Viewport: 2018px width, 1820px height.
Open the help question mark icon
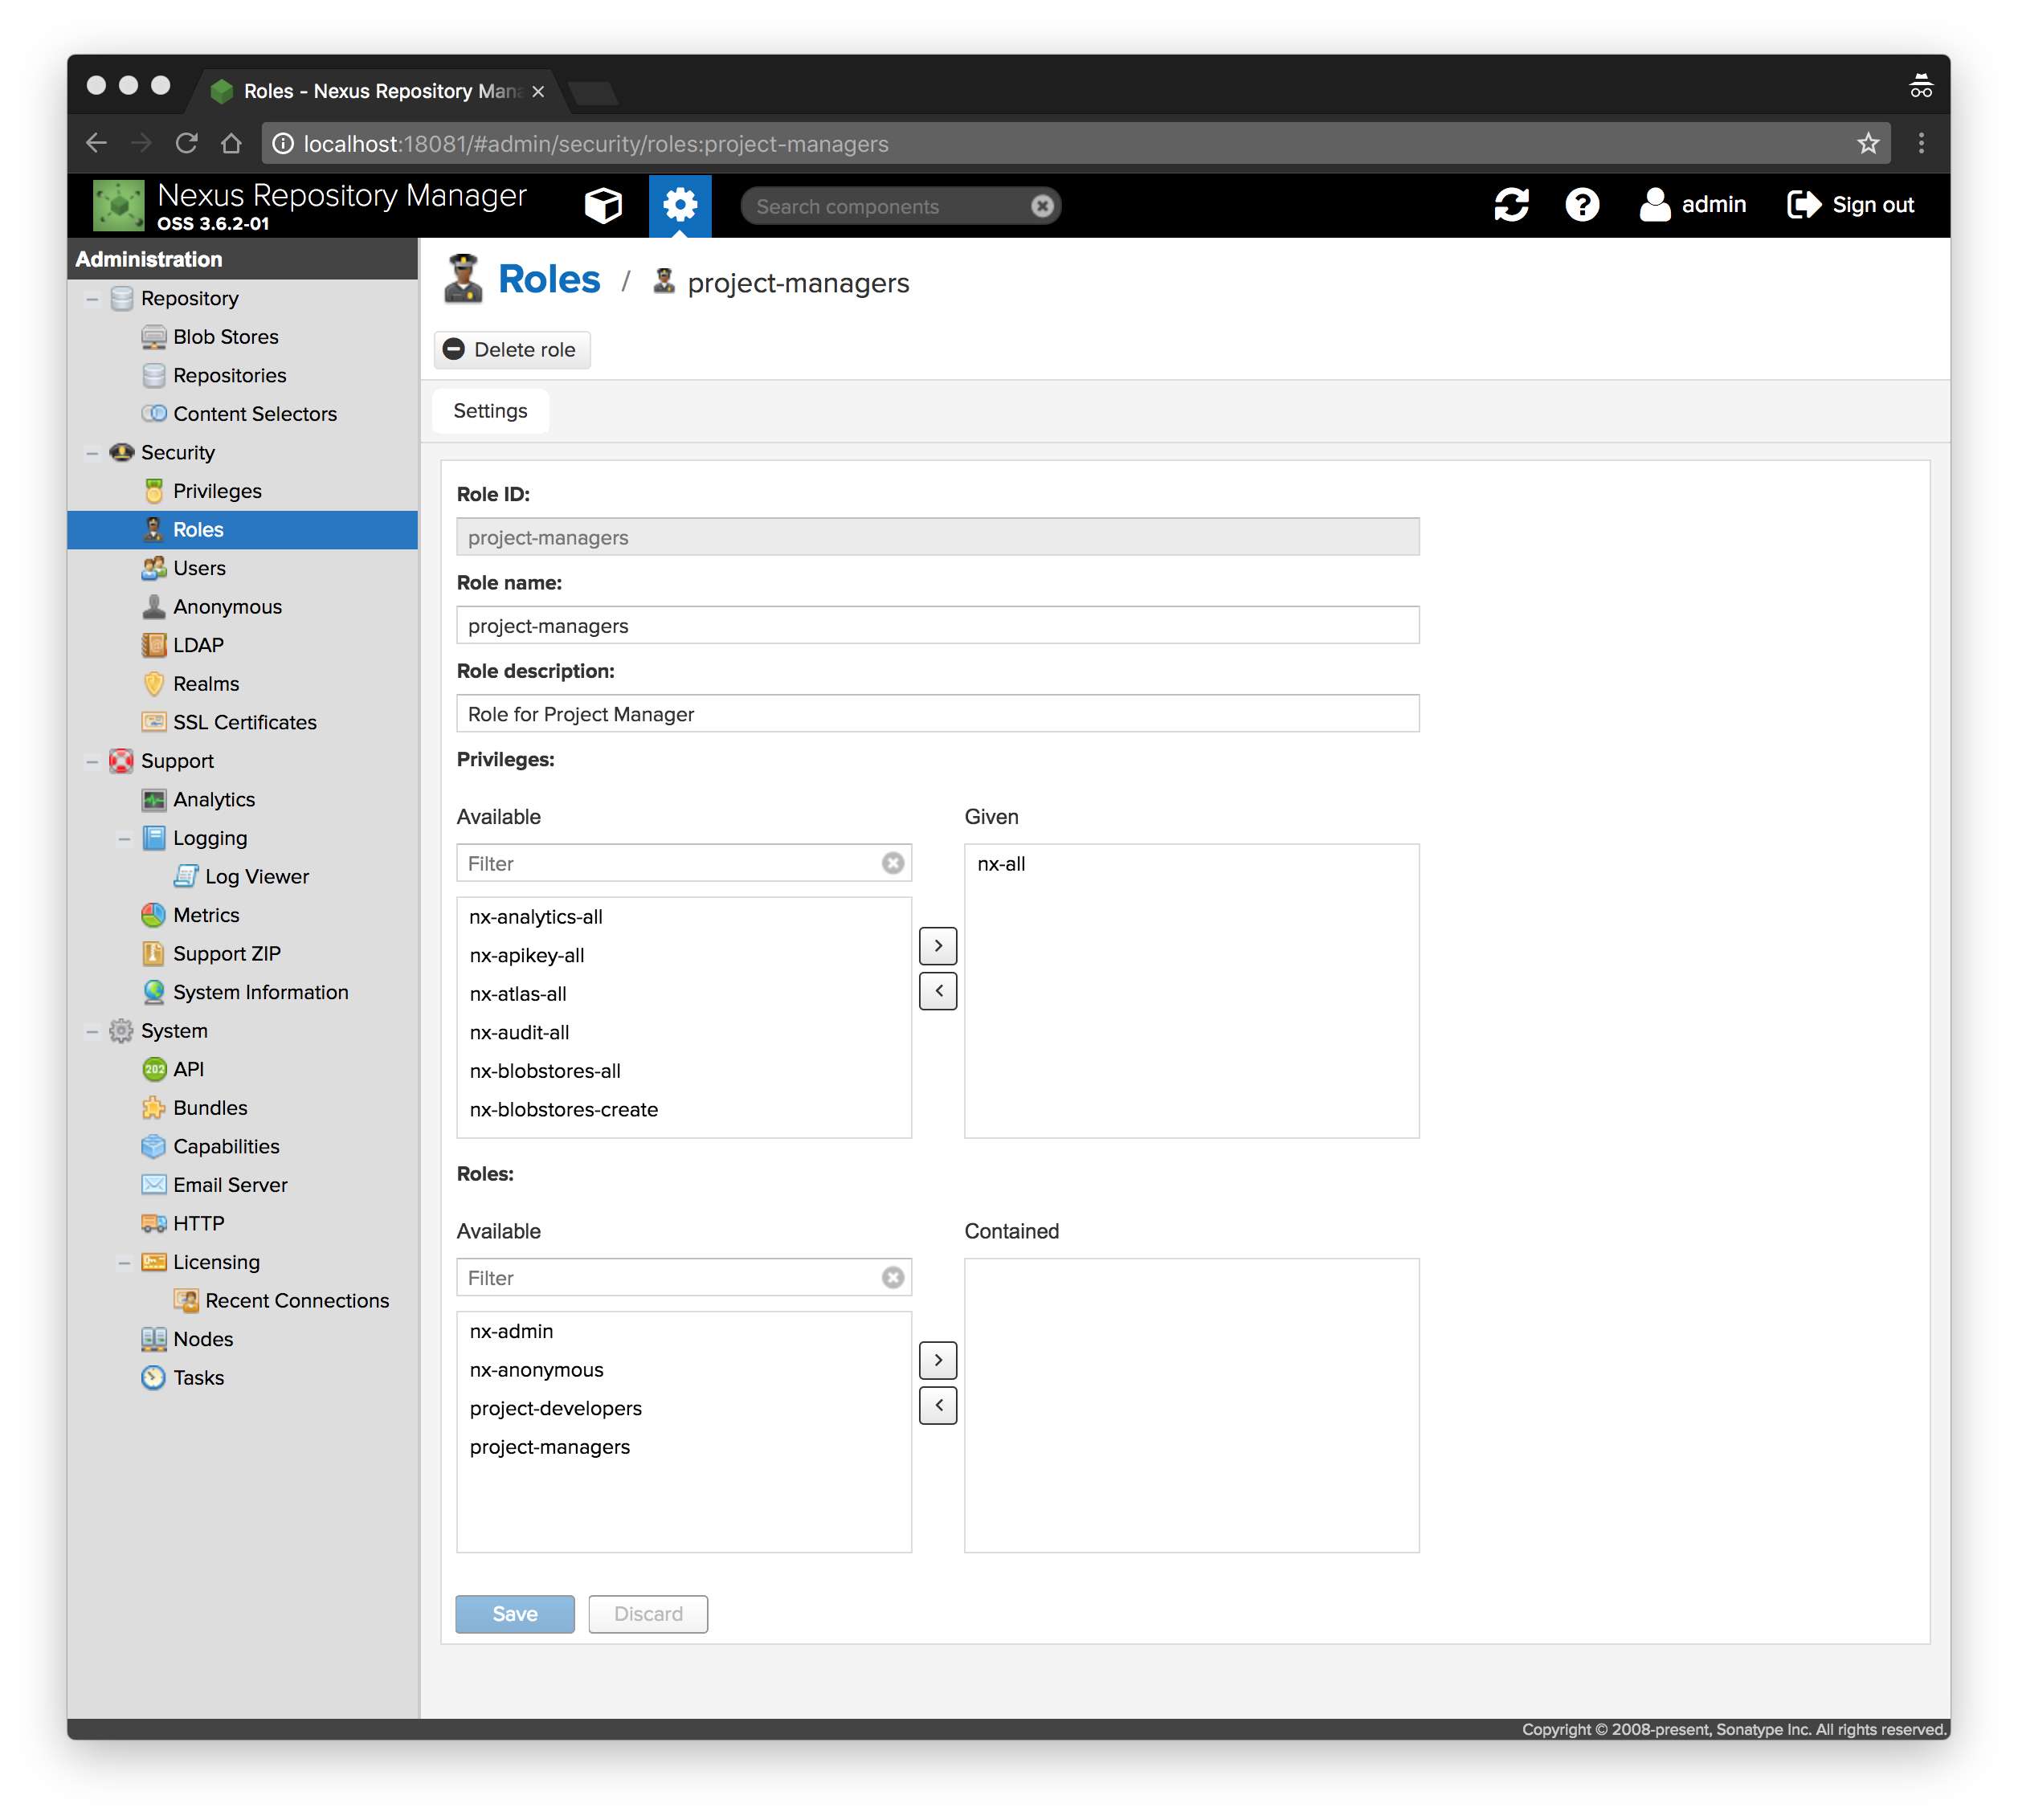tap(1582, 205)
